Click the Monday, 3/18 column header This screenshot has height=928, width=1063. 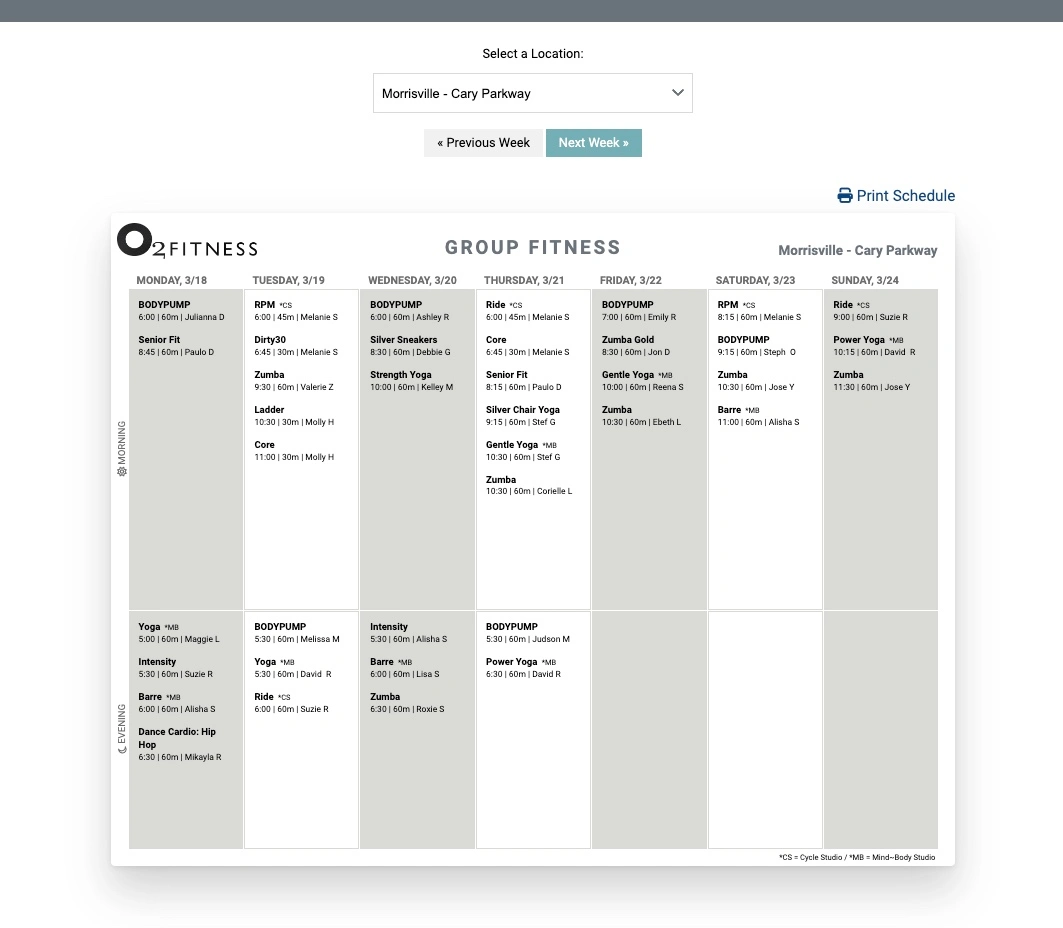172,281
